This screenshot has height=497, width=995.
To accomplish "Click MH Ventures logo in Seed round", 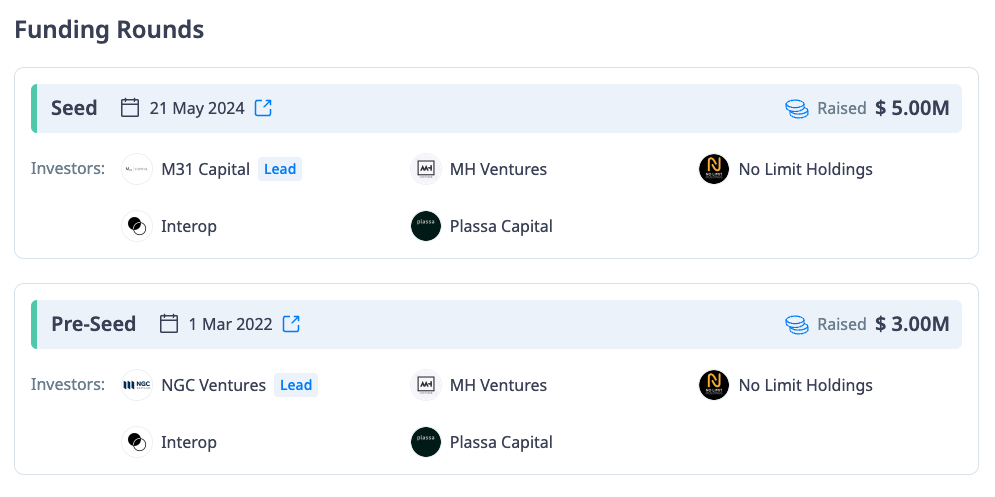I will pyautogui.click(x=426, y=169).
